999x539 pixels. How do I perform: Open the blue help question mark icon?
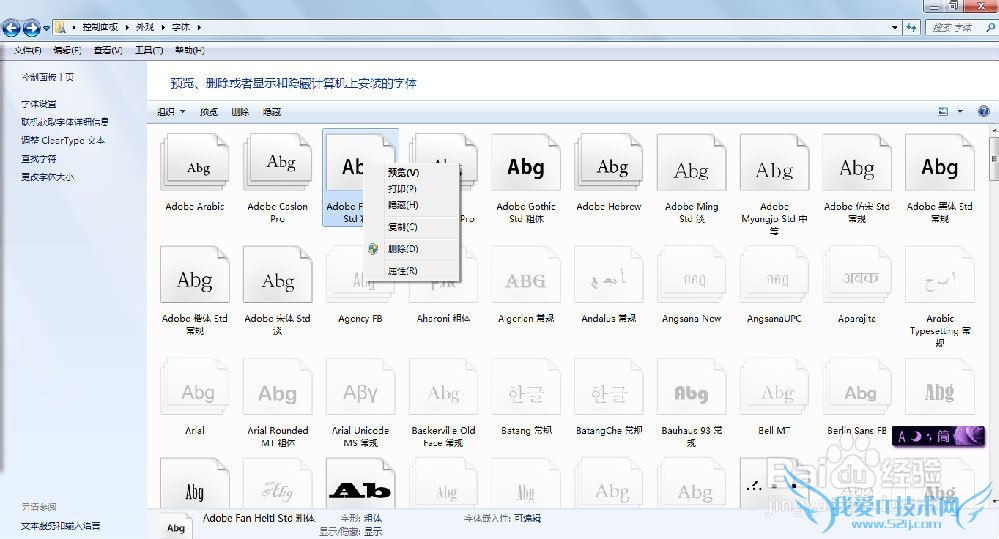point(983,111)
